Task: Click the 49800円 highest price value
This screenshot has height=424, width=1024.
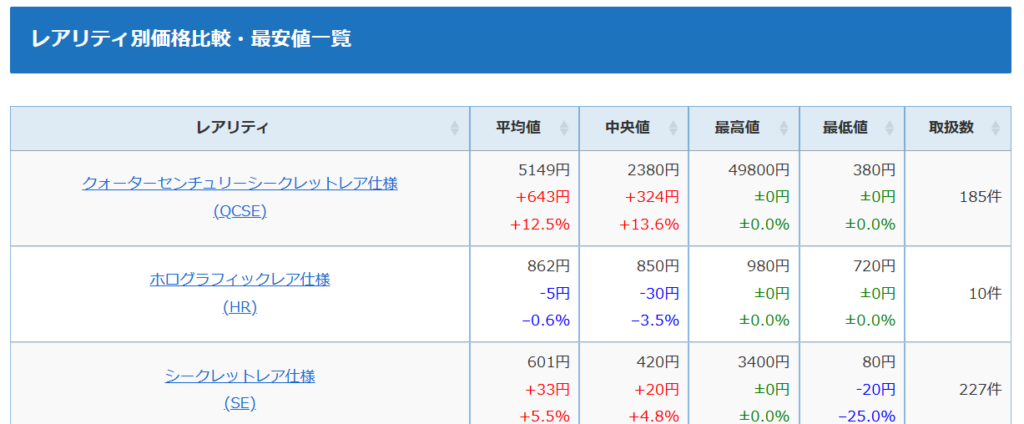Action: tap(758, 171)
